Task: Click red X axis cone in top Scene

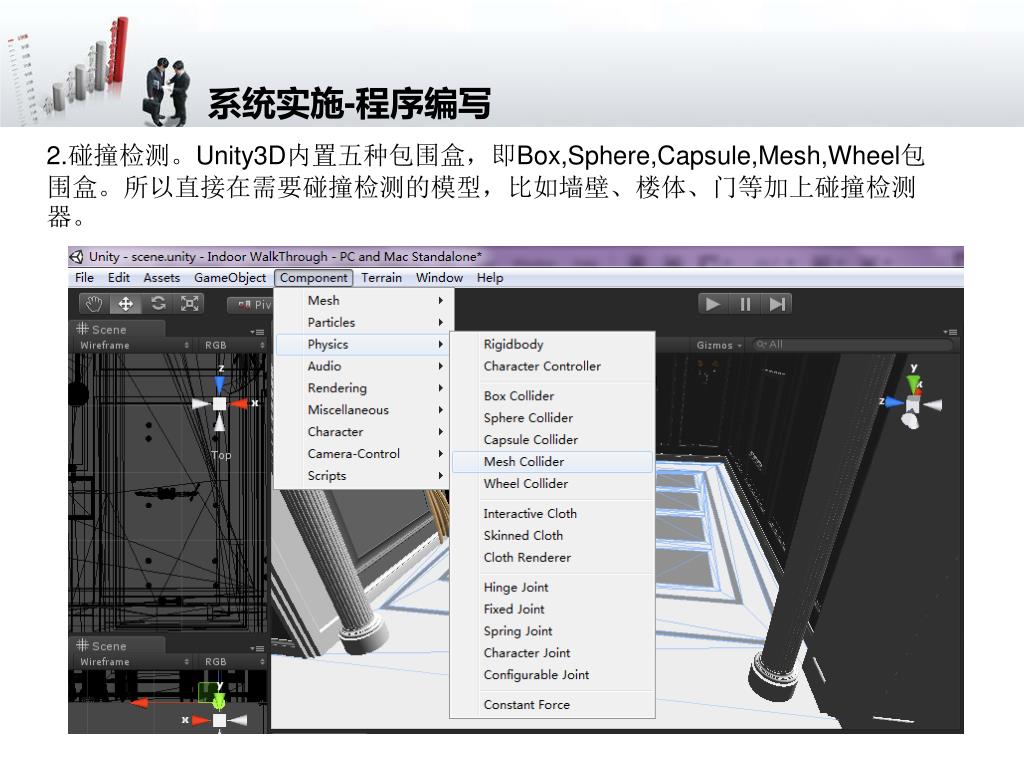Action: [238, 404]
